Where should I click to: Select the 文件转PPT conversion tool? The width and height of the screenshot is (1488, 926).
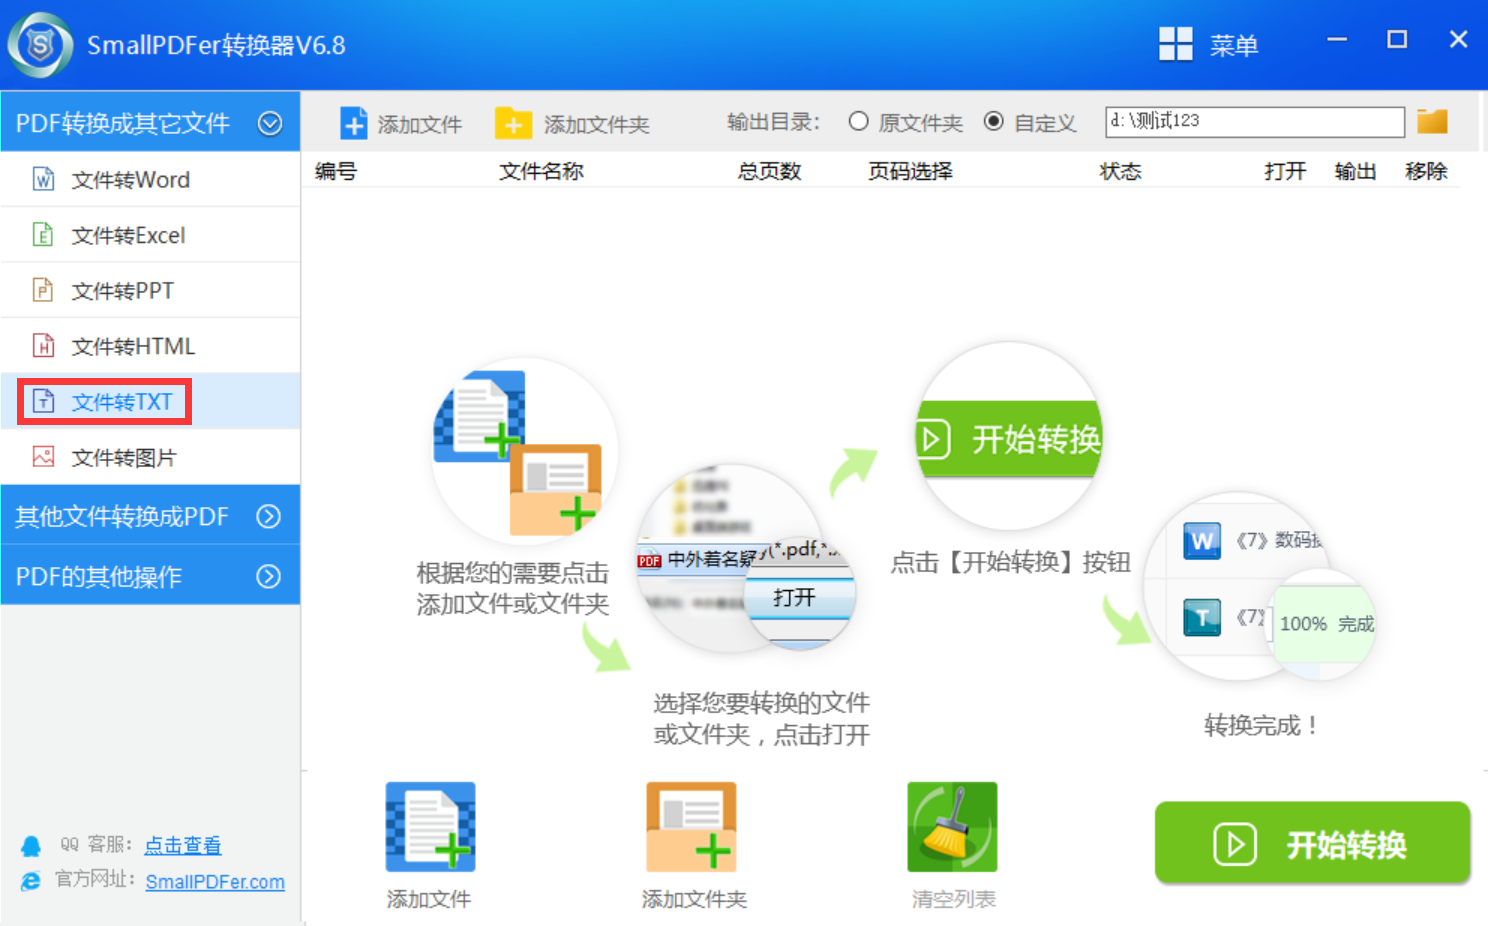pos(124,290)
